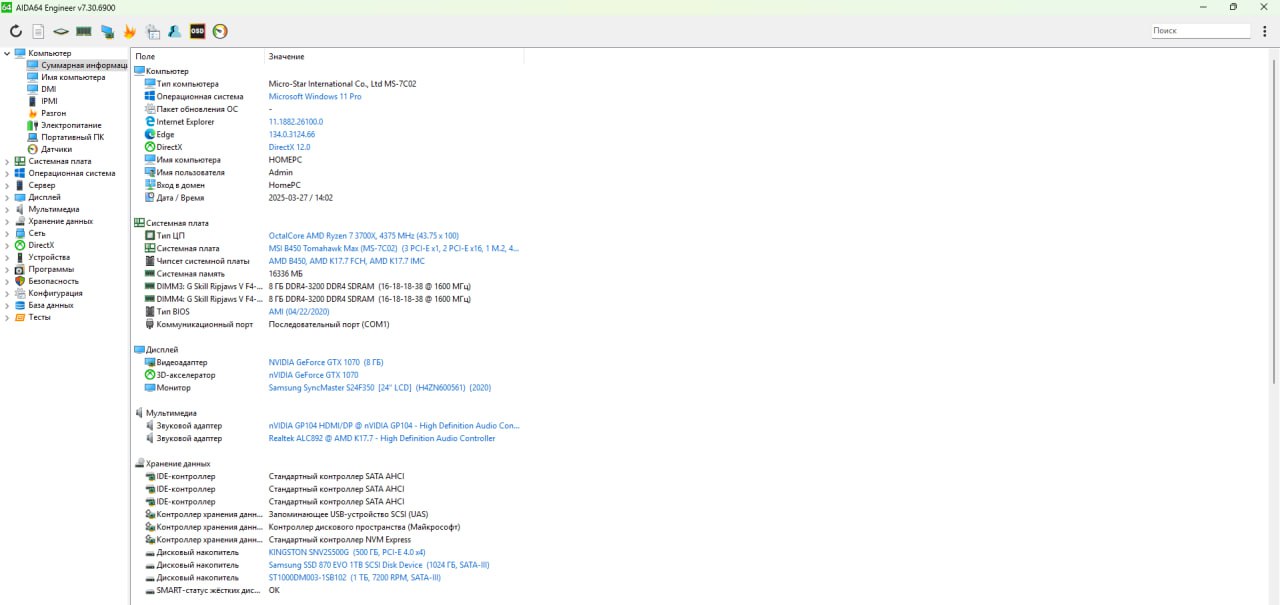Open the MSI B450 Tomahawk Max link

(394, 248)
